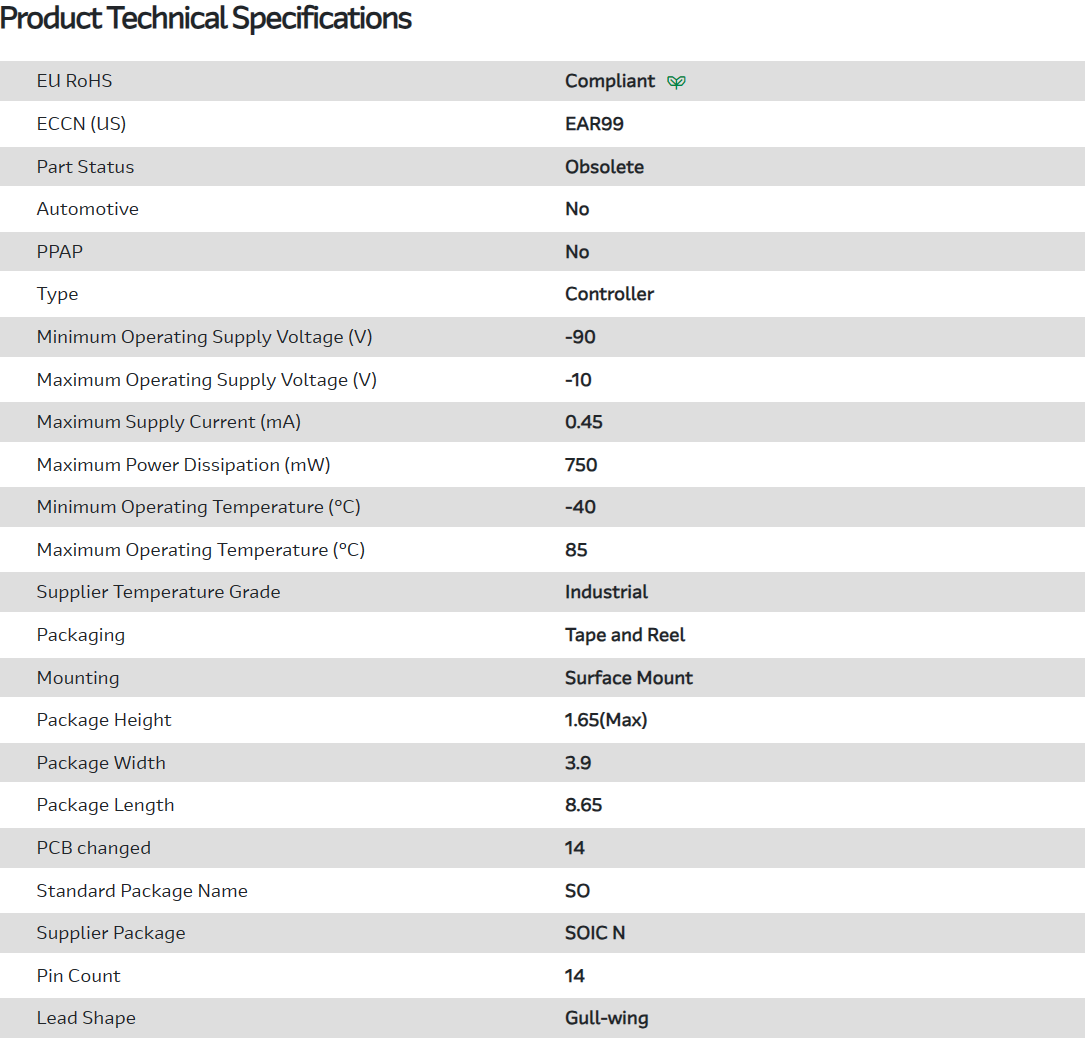Click the PPAP row label
1085x1039 pixels.
tap(60, 252)
